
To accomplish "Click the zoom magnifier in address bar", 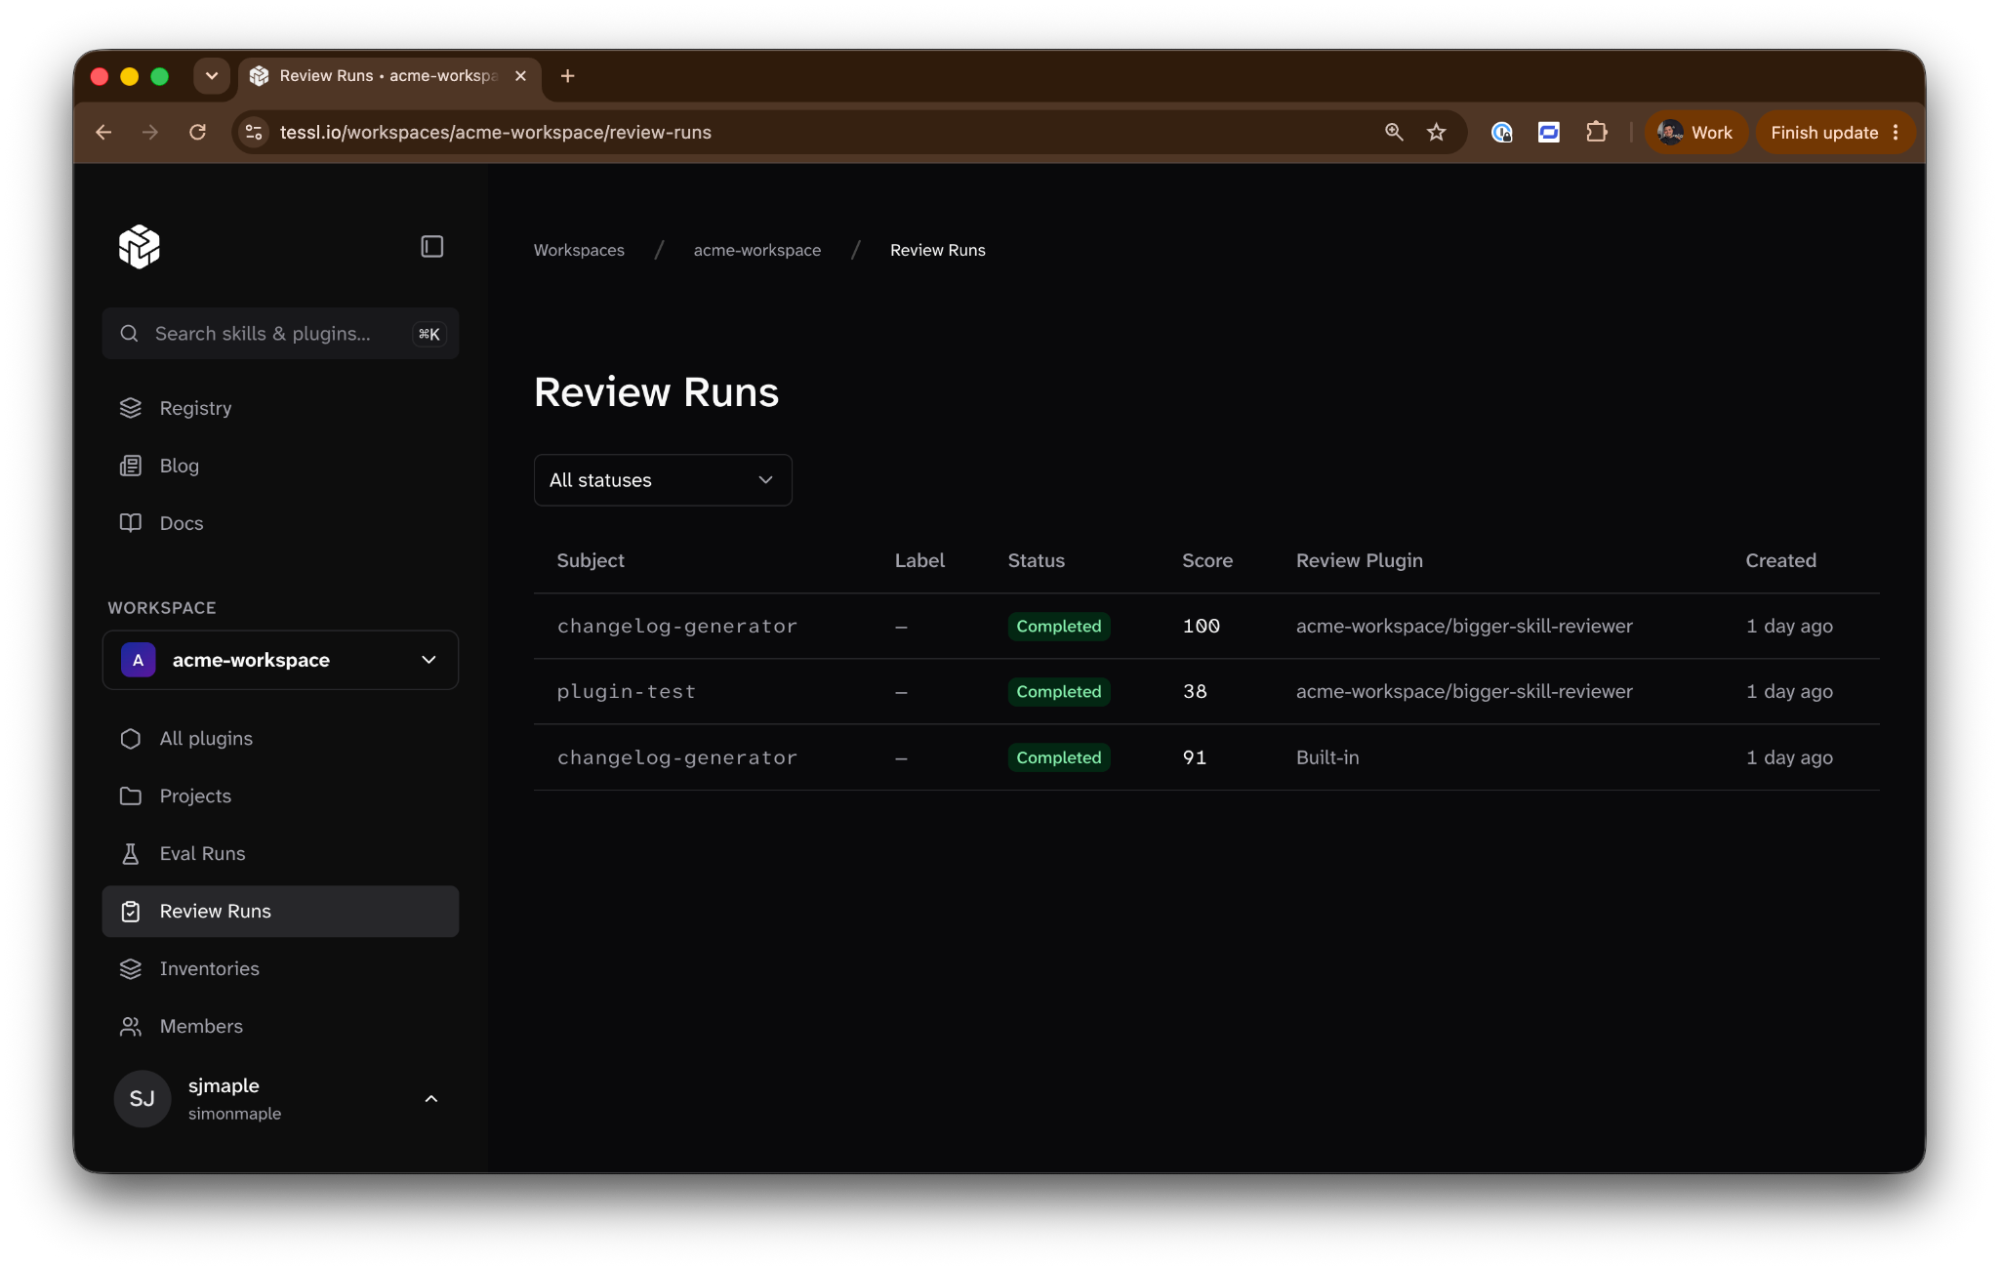I will (1393, 132).
